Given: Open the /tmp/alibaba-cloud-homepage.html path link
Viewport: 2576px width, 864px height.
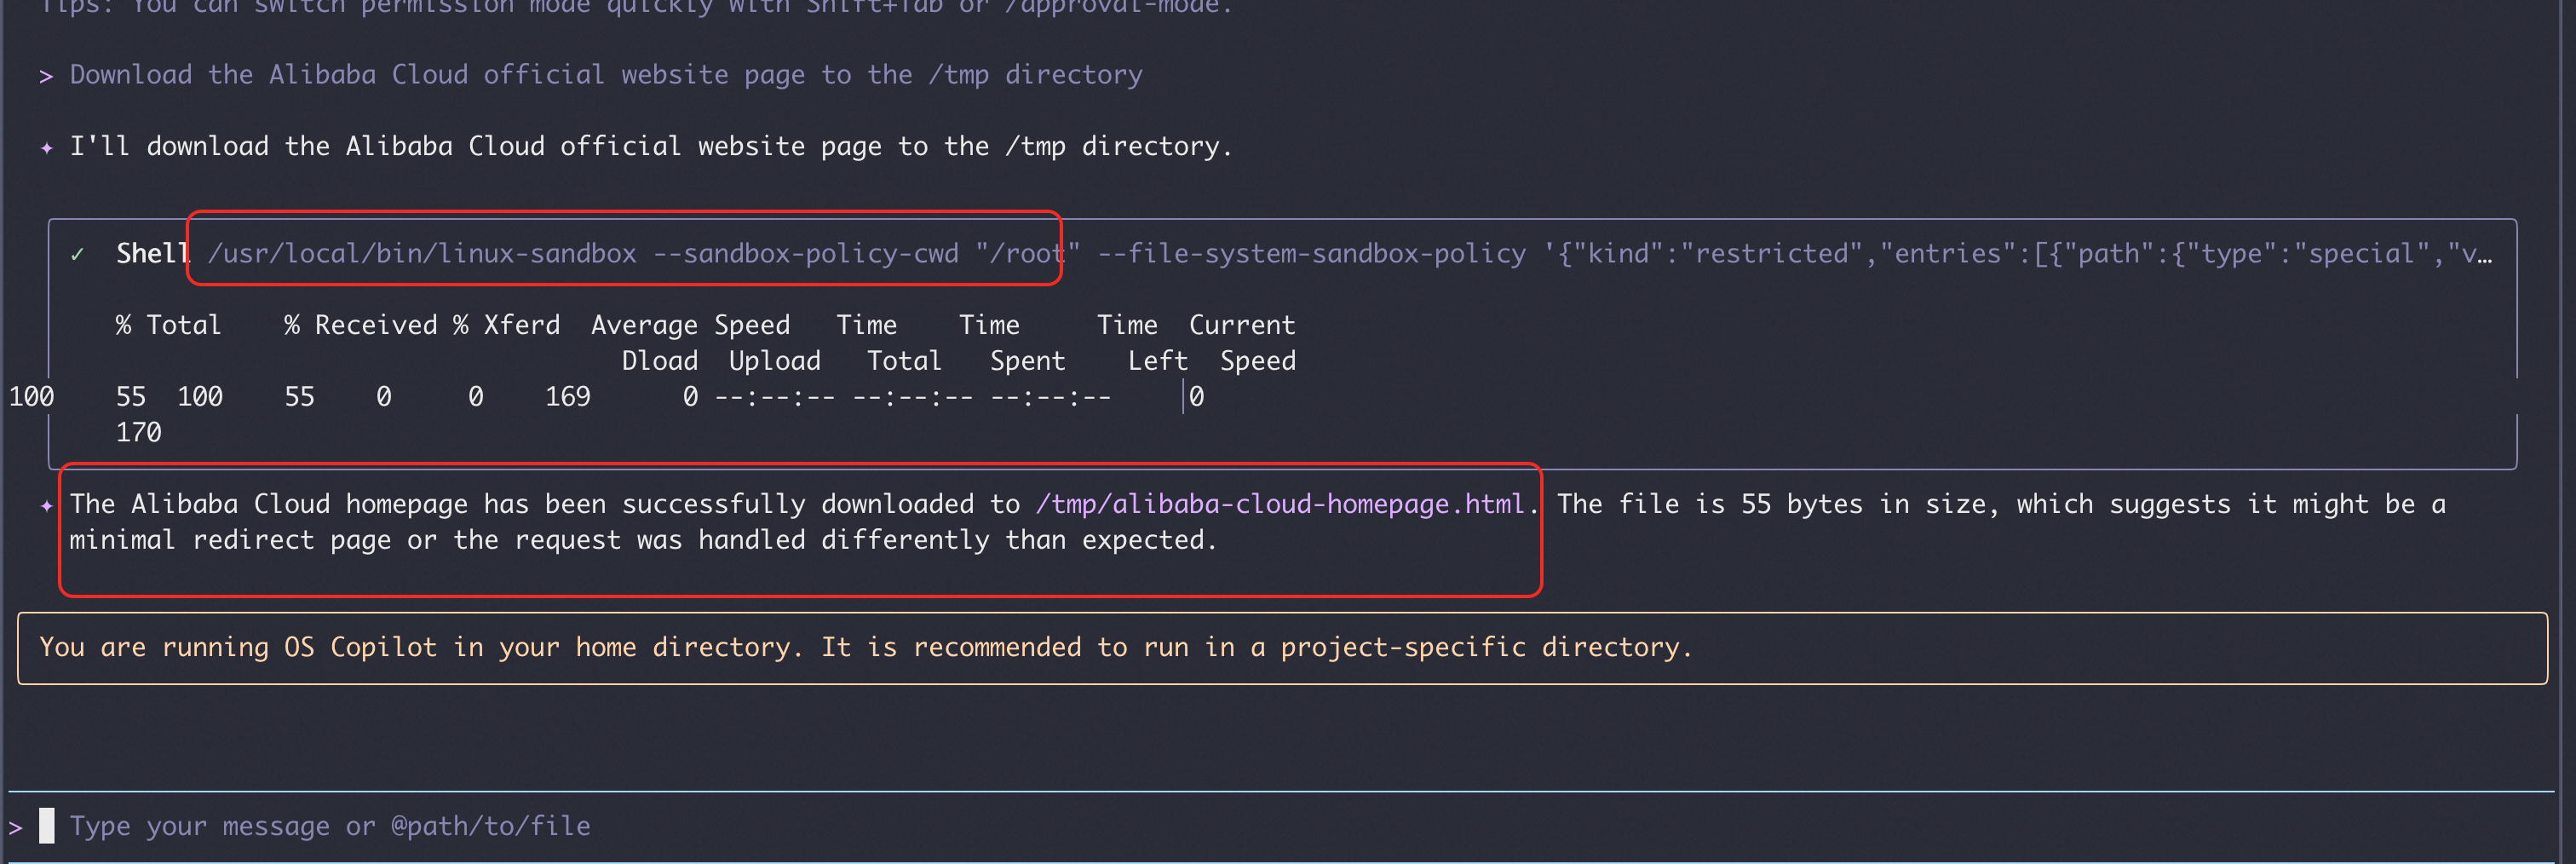Looking at the screenshot, I should pos(1279,504).
